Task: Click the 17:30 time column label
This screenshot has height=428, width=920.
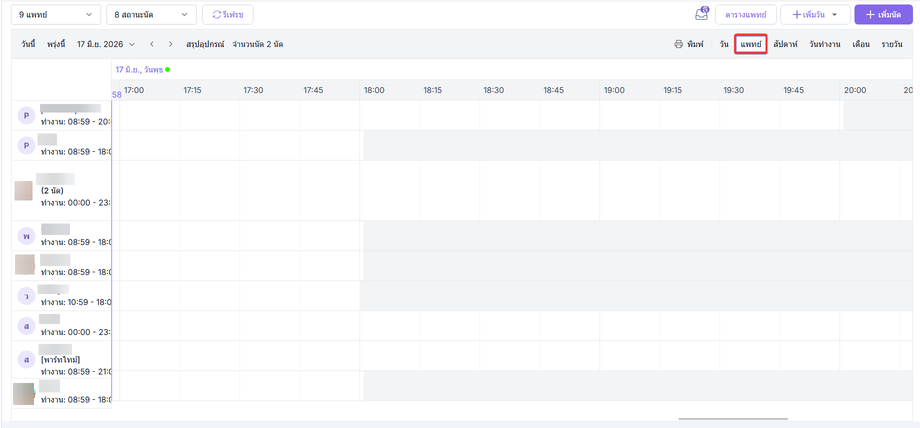Action: (x=253, y=90)
